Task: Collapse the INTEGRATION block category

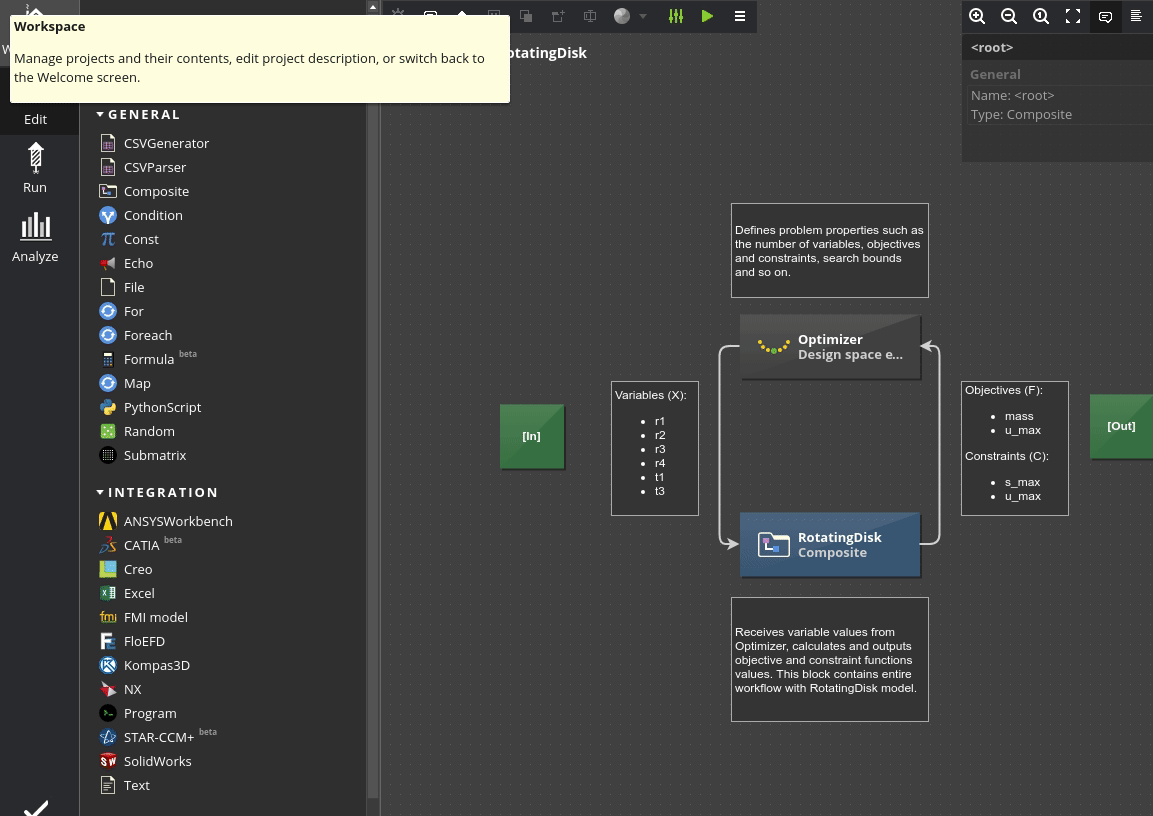Action: (100, 493)
